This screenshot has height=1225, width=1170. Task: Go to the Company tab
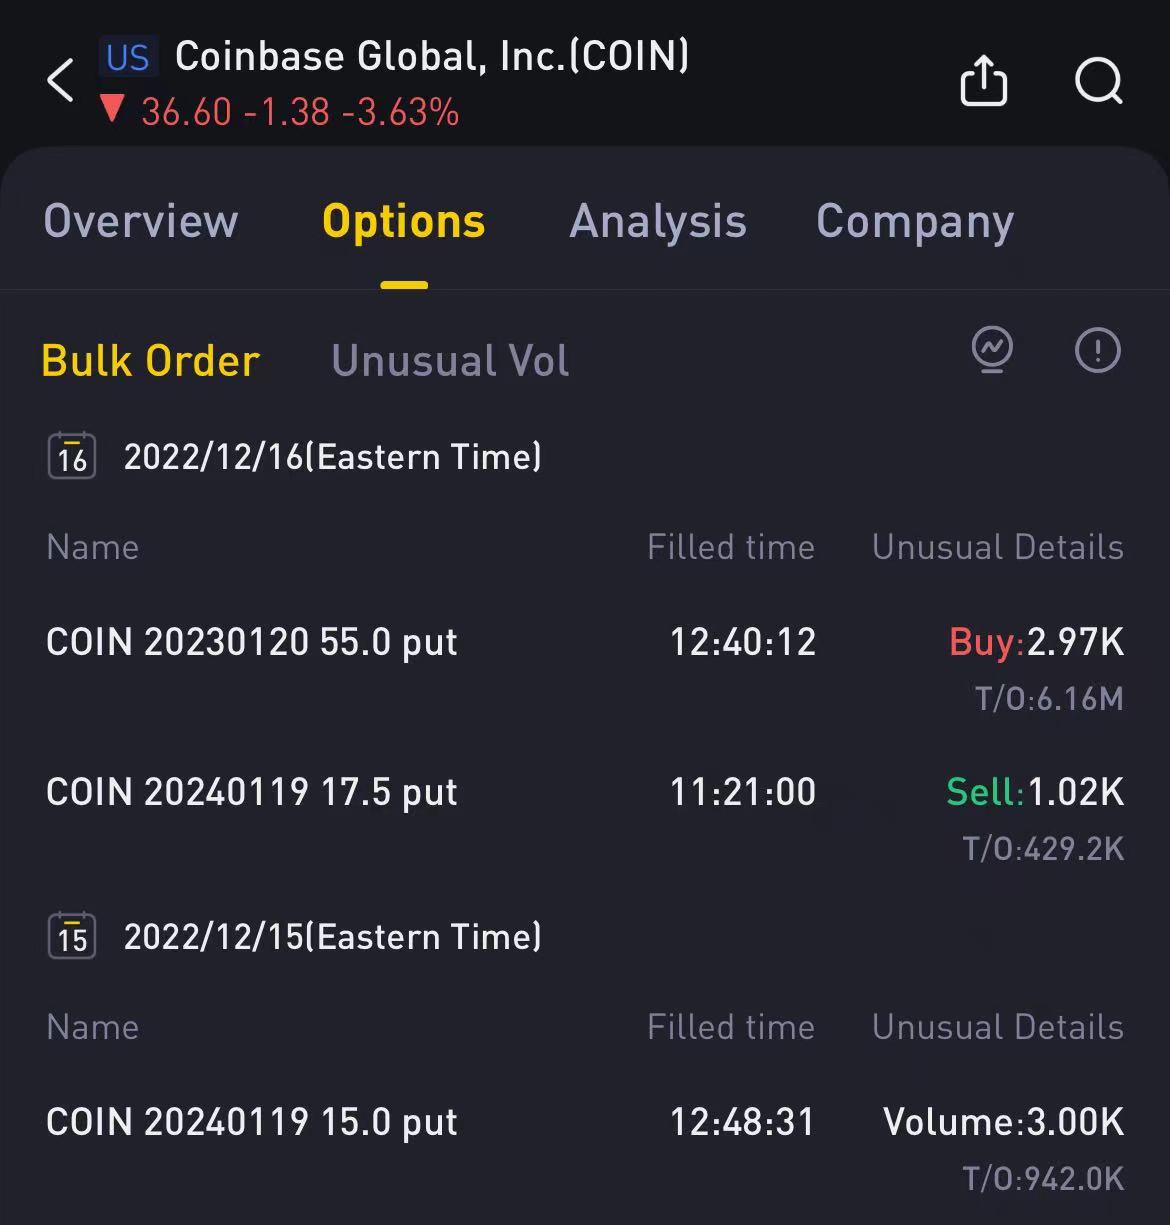tap(915, 223)
